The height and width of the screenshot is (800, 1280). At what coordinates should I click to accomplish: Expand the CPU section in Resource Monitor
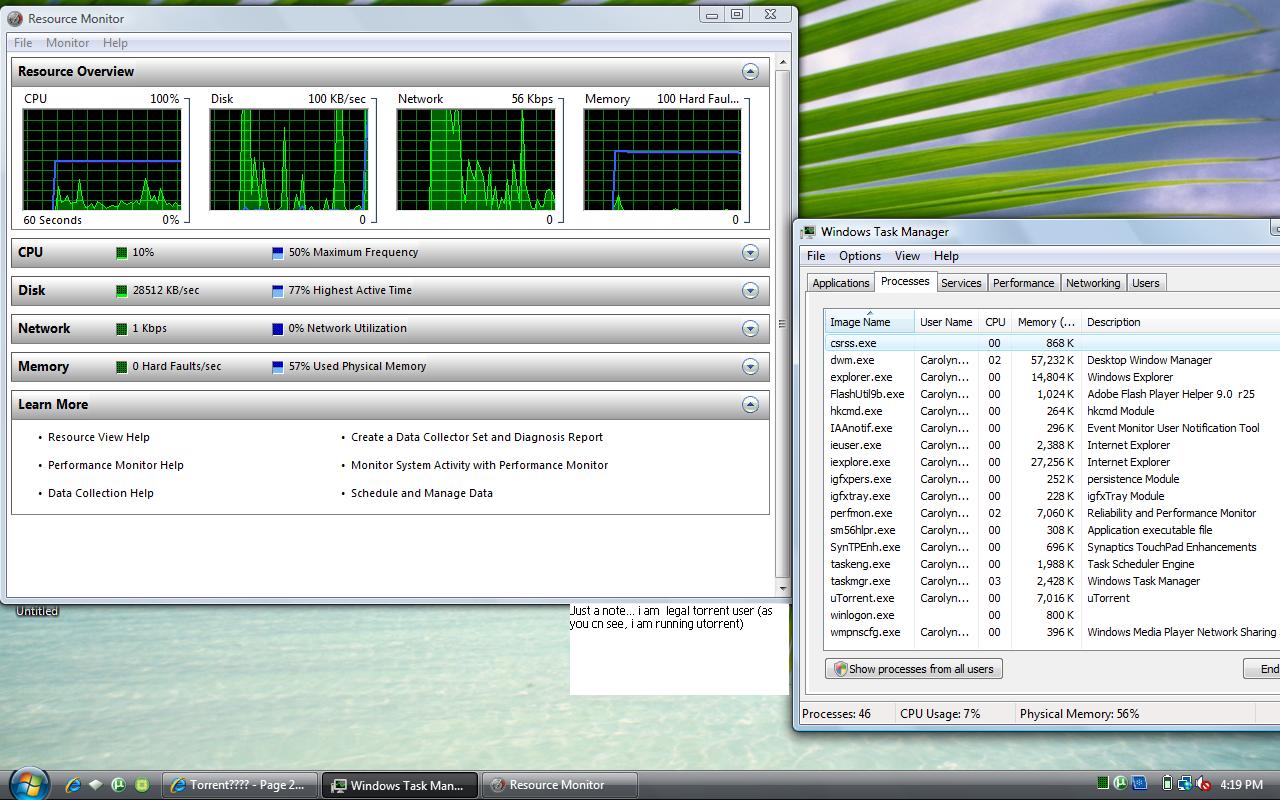[750, 253]
